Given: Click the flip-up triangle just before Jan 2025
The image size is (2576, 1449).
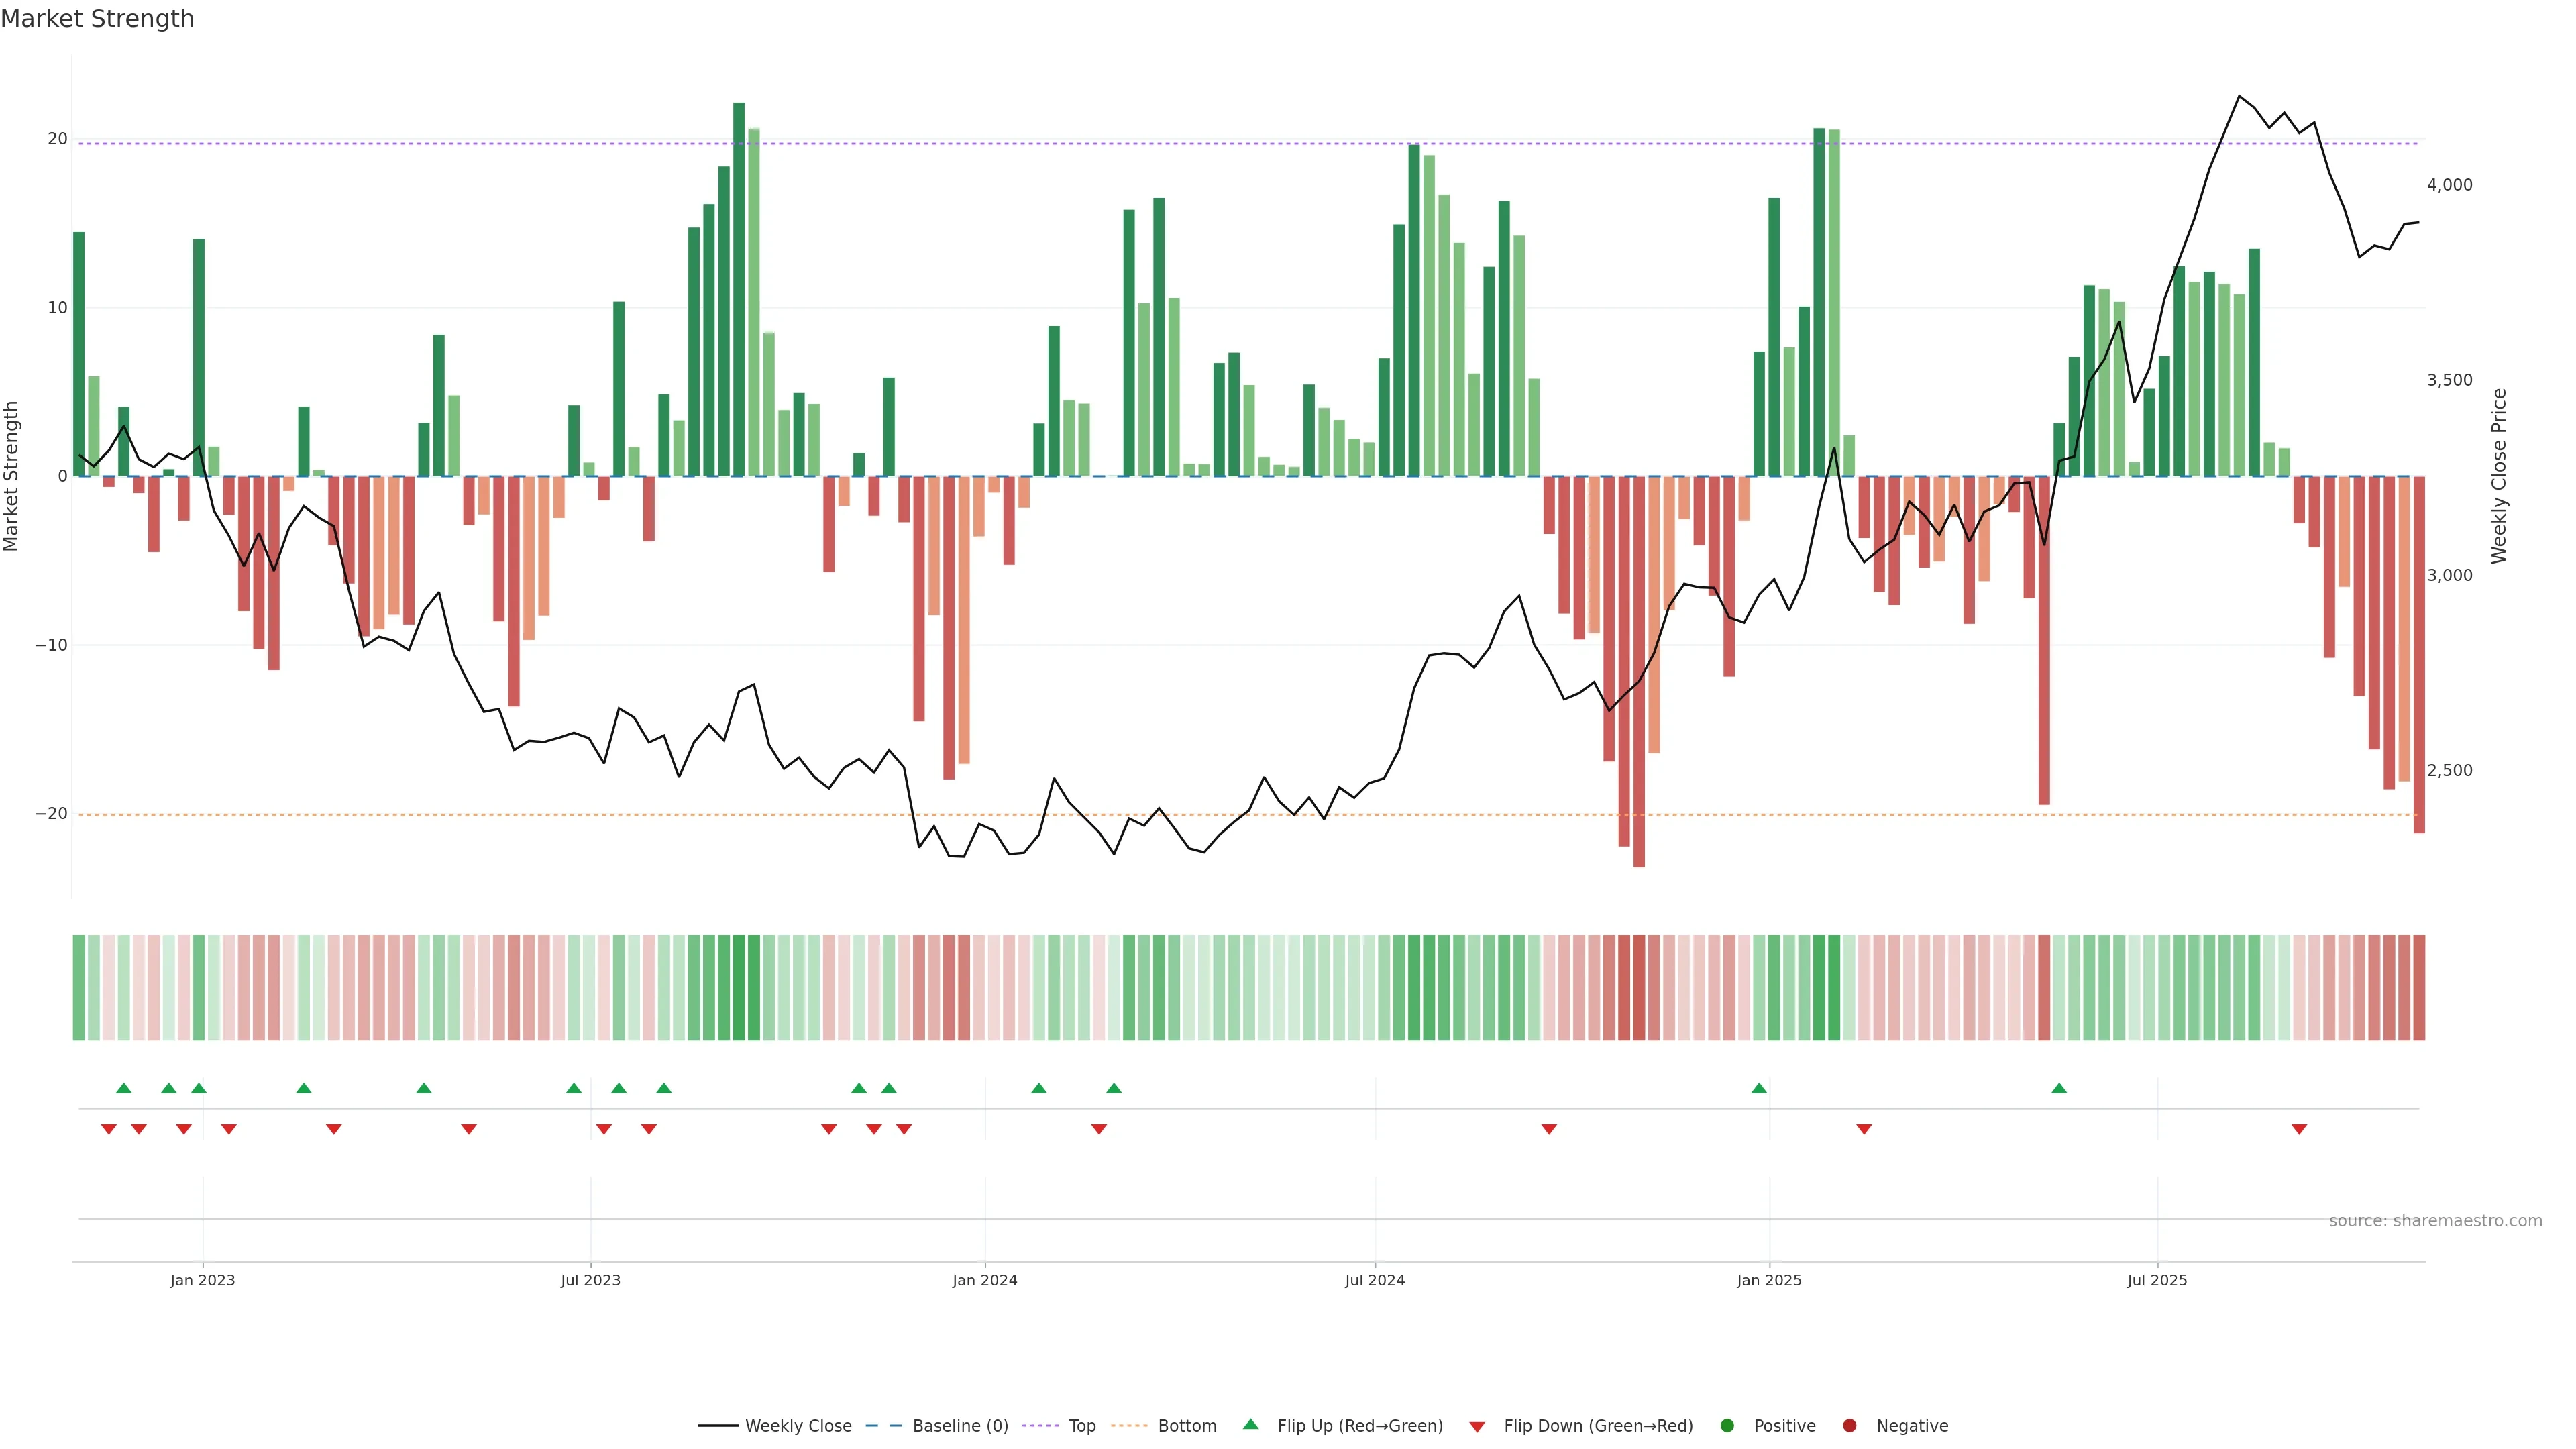Looking at the screenshot, I should coord(1759,1088).
